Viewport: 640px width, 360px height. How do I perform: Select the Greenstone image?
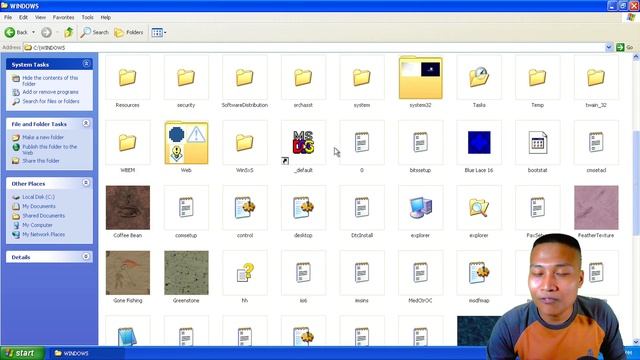(x=186, y=273)
